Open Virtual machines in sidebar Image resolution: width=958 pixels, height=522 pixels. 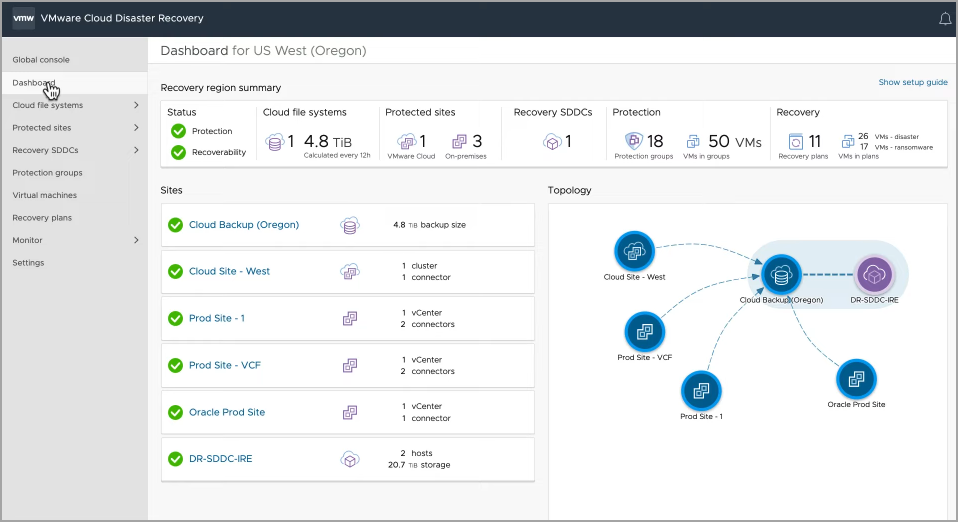[x=45, y=196]
